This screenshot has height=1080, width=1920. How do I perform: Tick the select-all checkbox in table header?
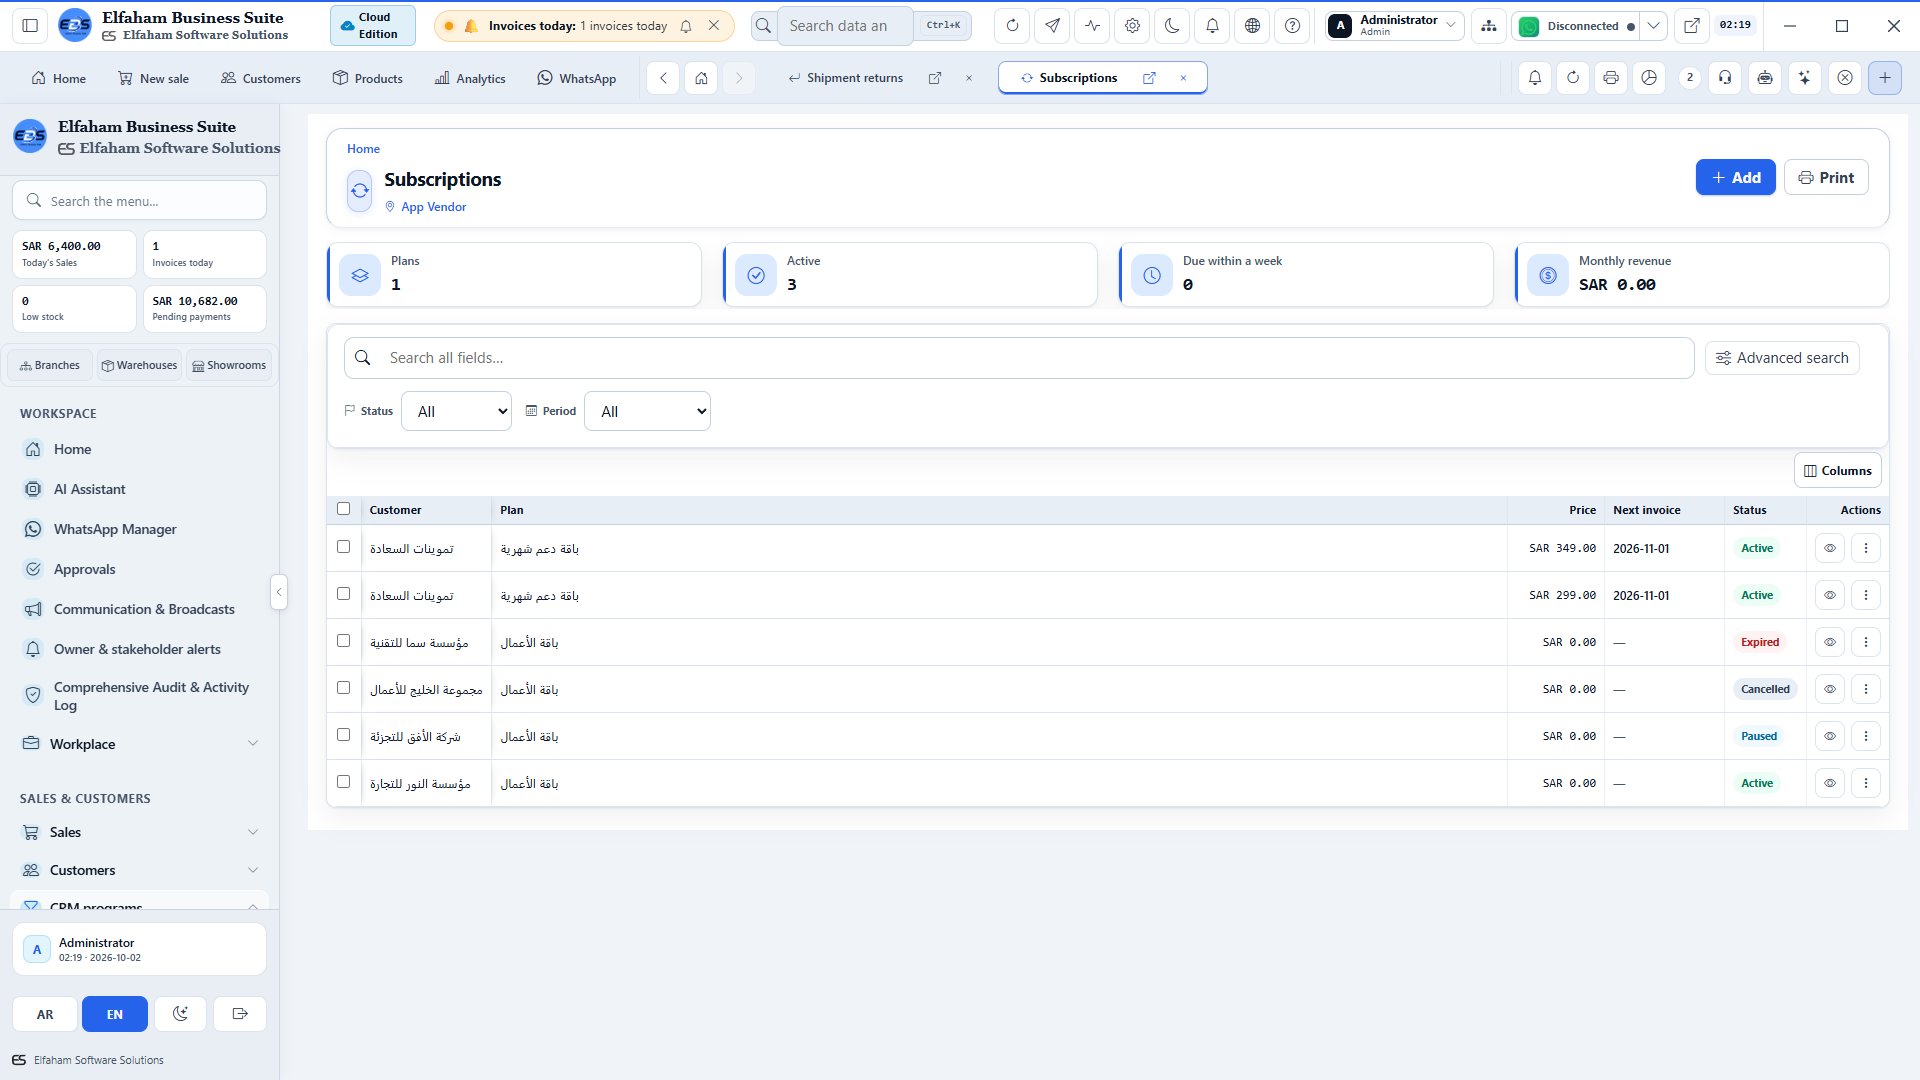[x=343, y=509]
